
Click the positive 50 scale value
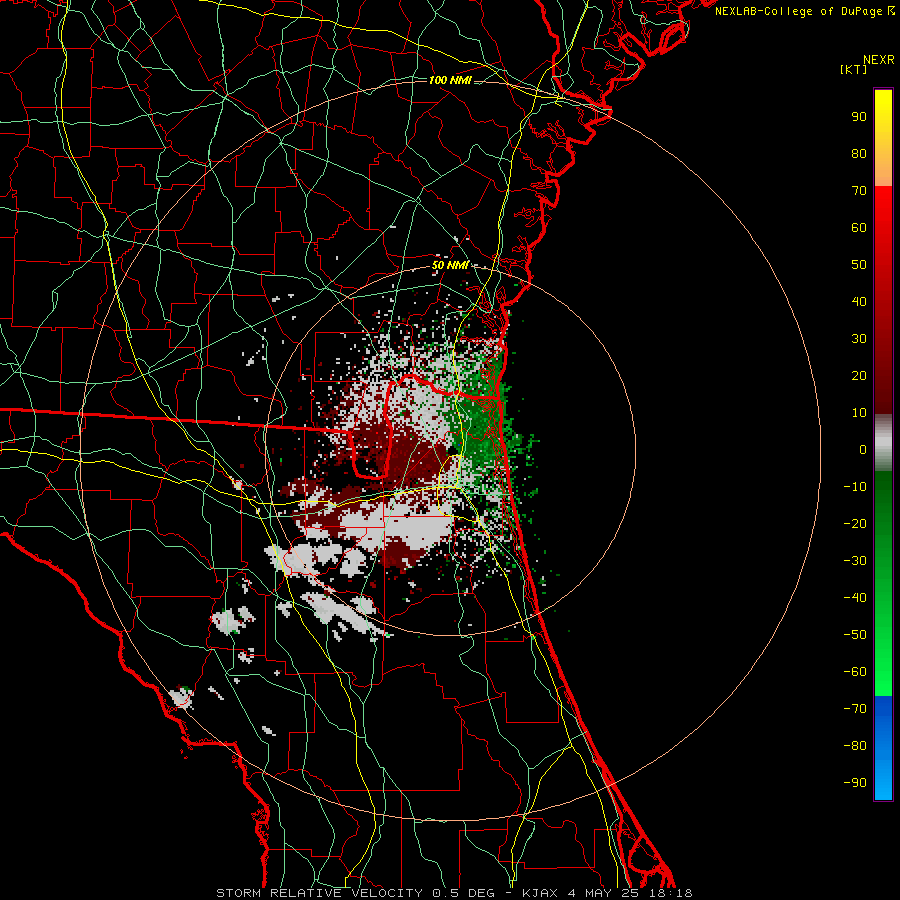pos(859,265)
